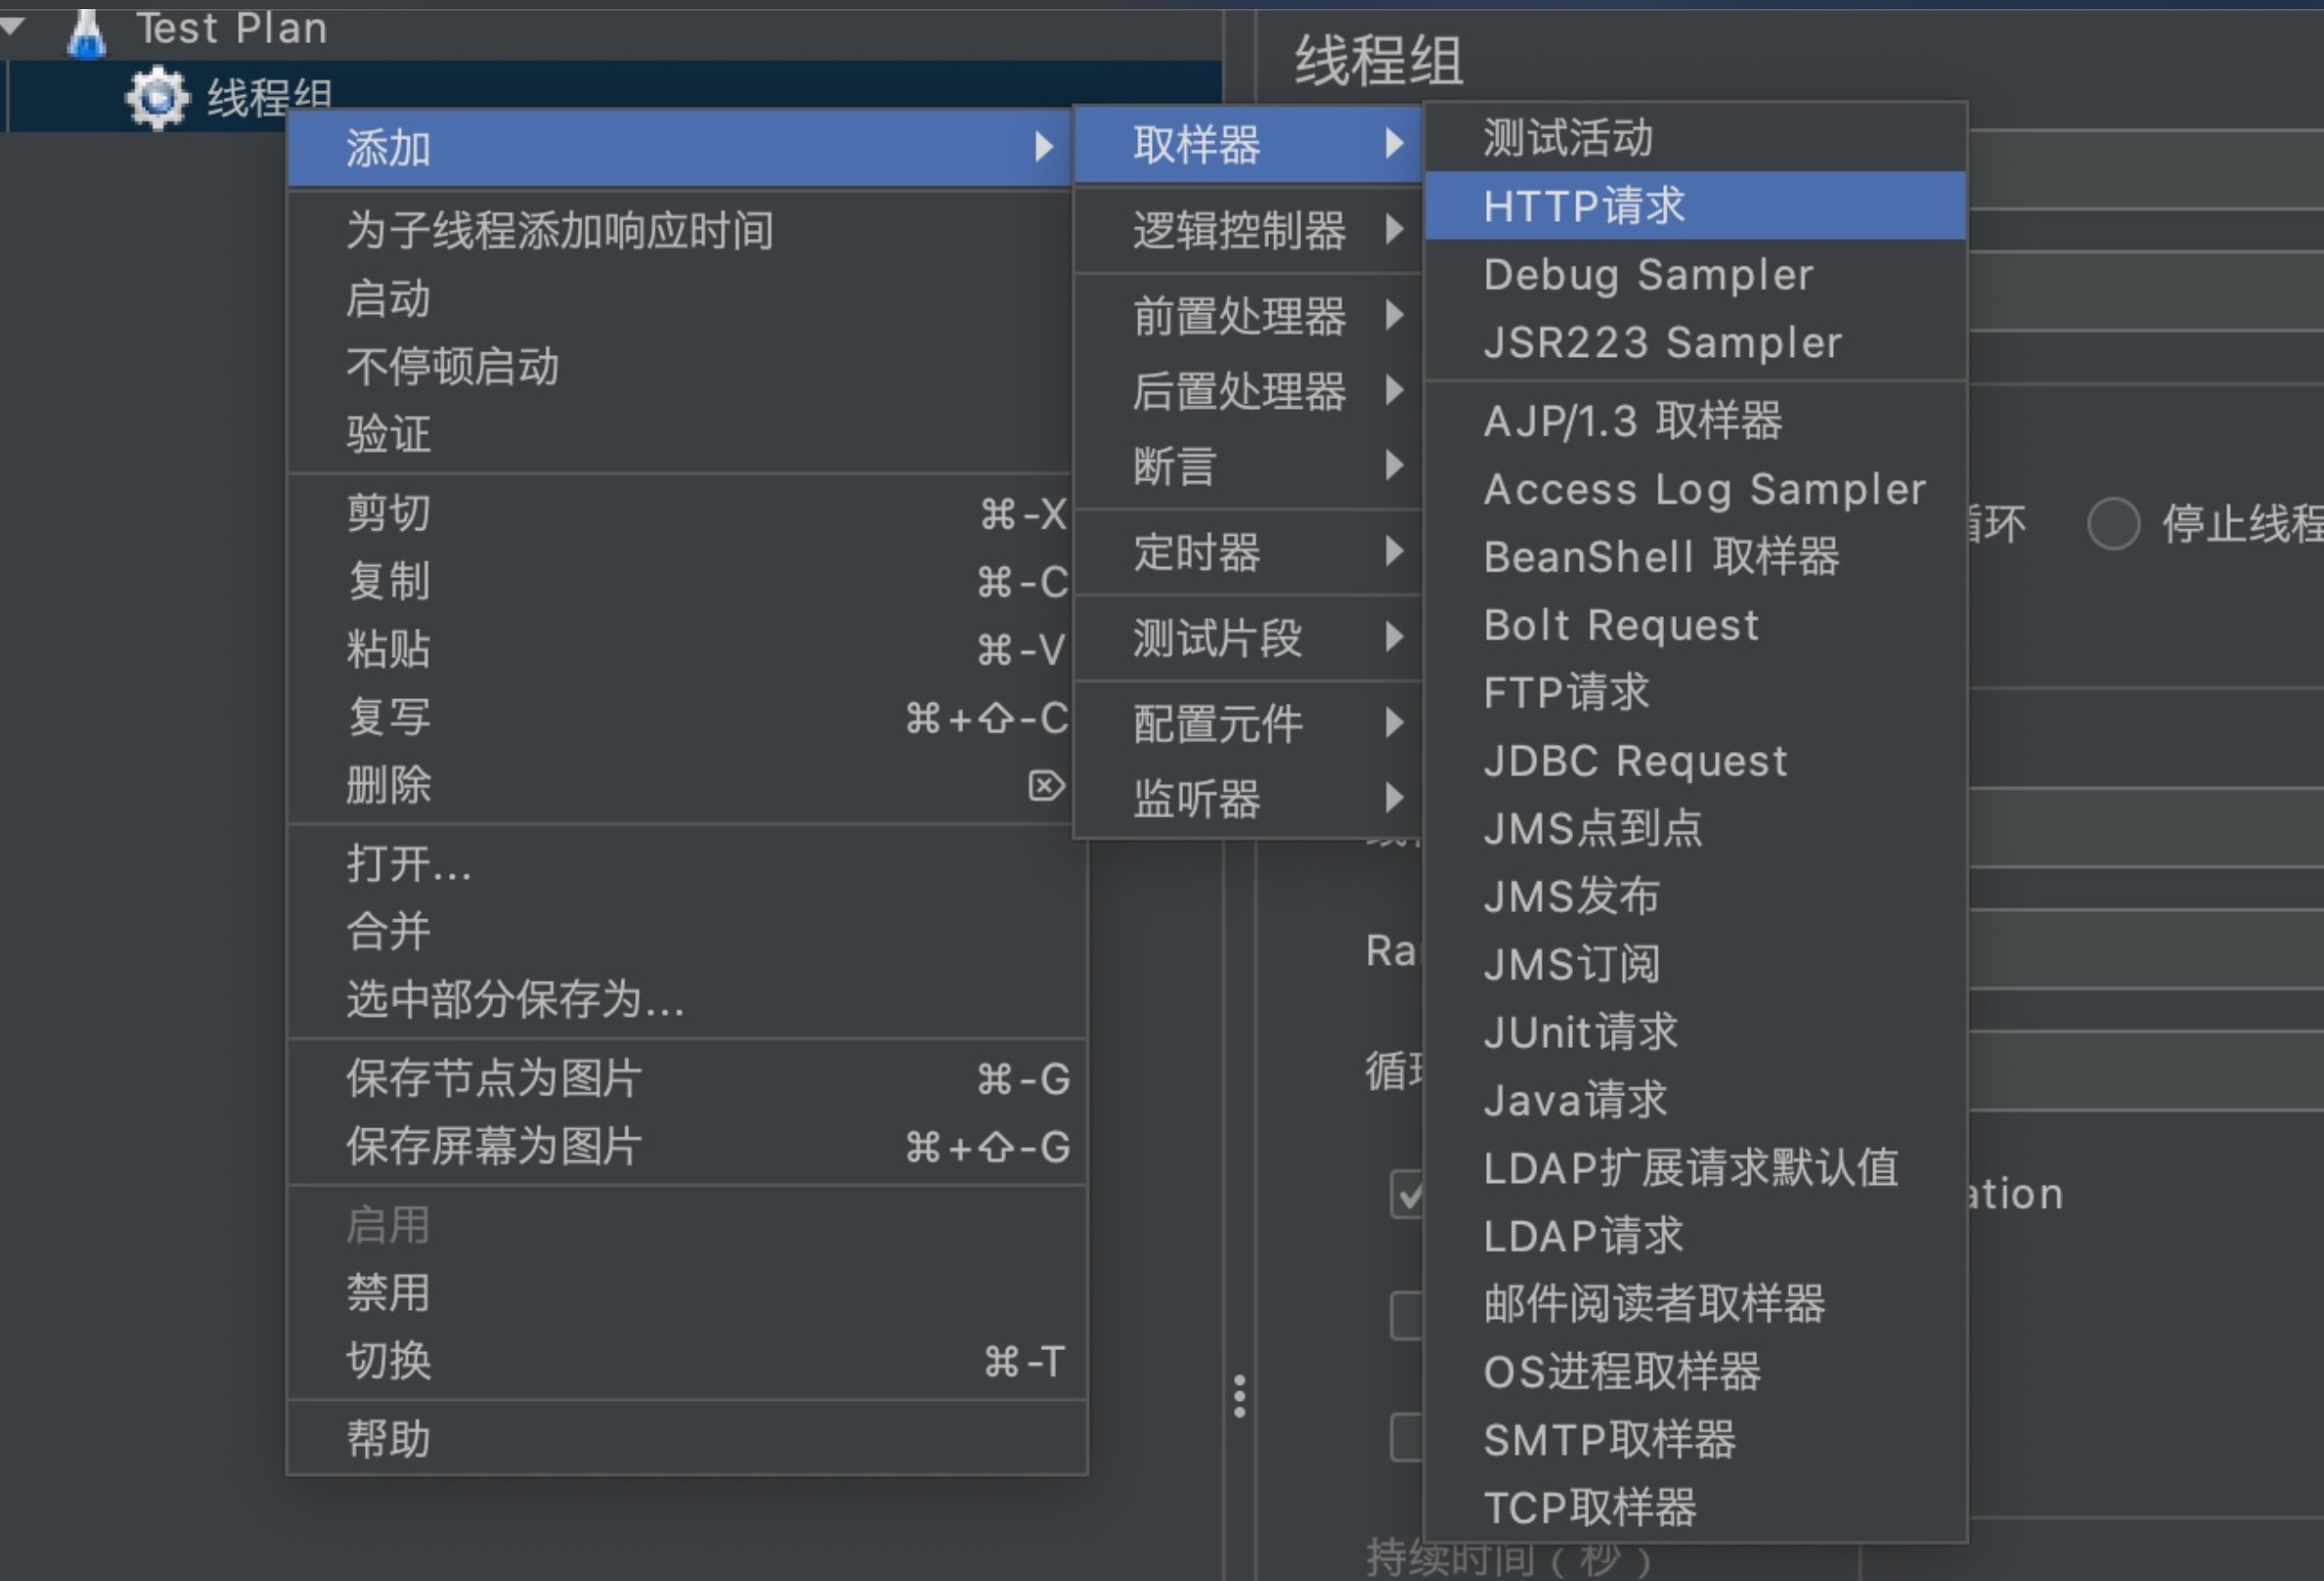
Task: Add an LDAP请求 sampler
Action: coord(1696,1237)
